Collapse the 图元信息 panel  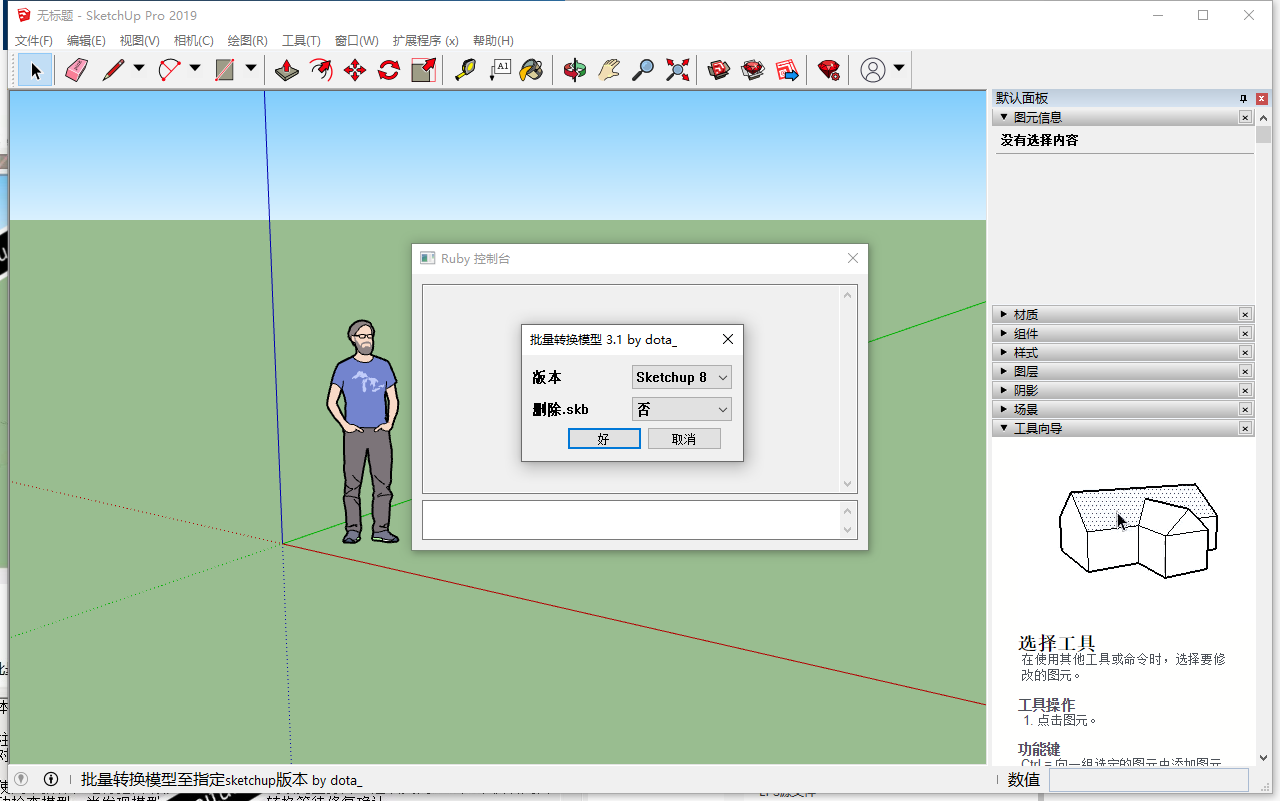[x=1004, y=117]
